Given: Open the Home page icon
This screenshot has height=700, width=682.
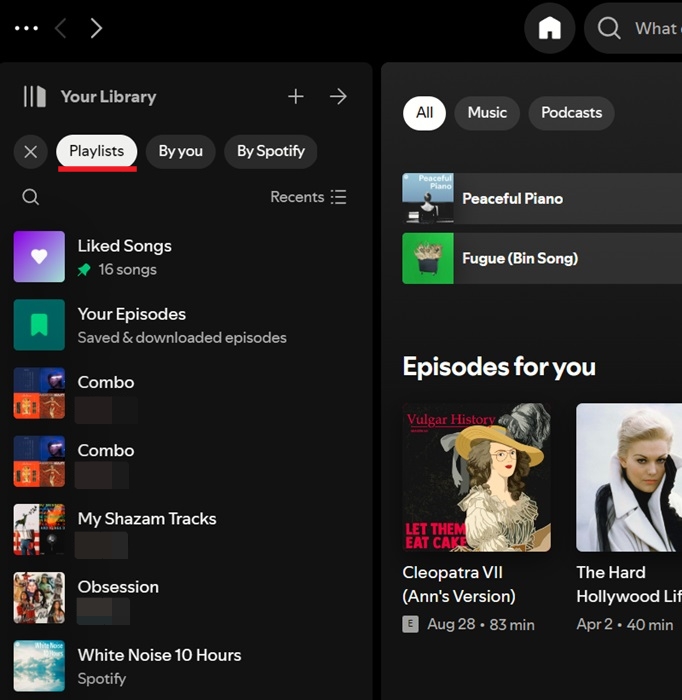Looking at the screenshot, I should click(549, 28).
